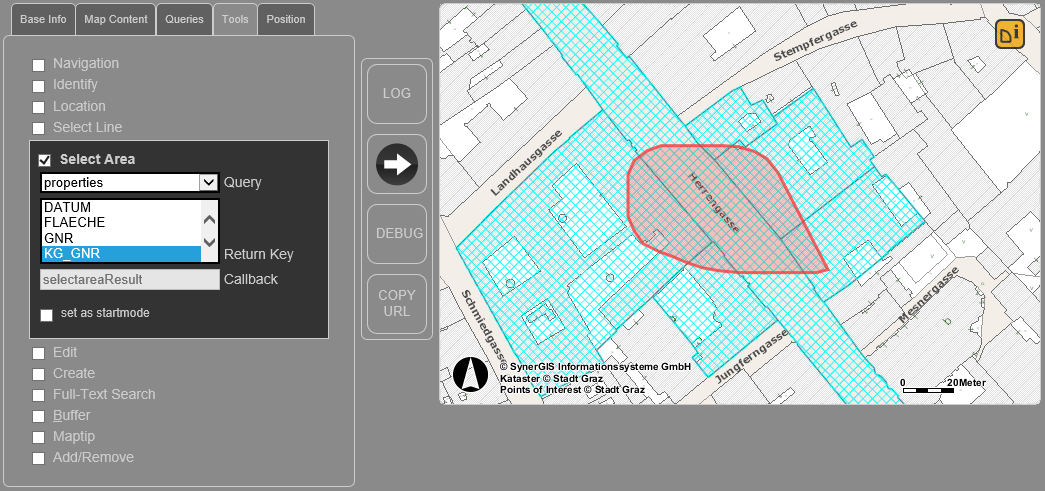The height and width of the screenshot is (491, 1045).
Task: Click the 20Meter scale bar
Action: click(942, 386)
